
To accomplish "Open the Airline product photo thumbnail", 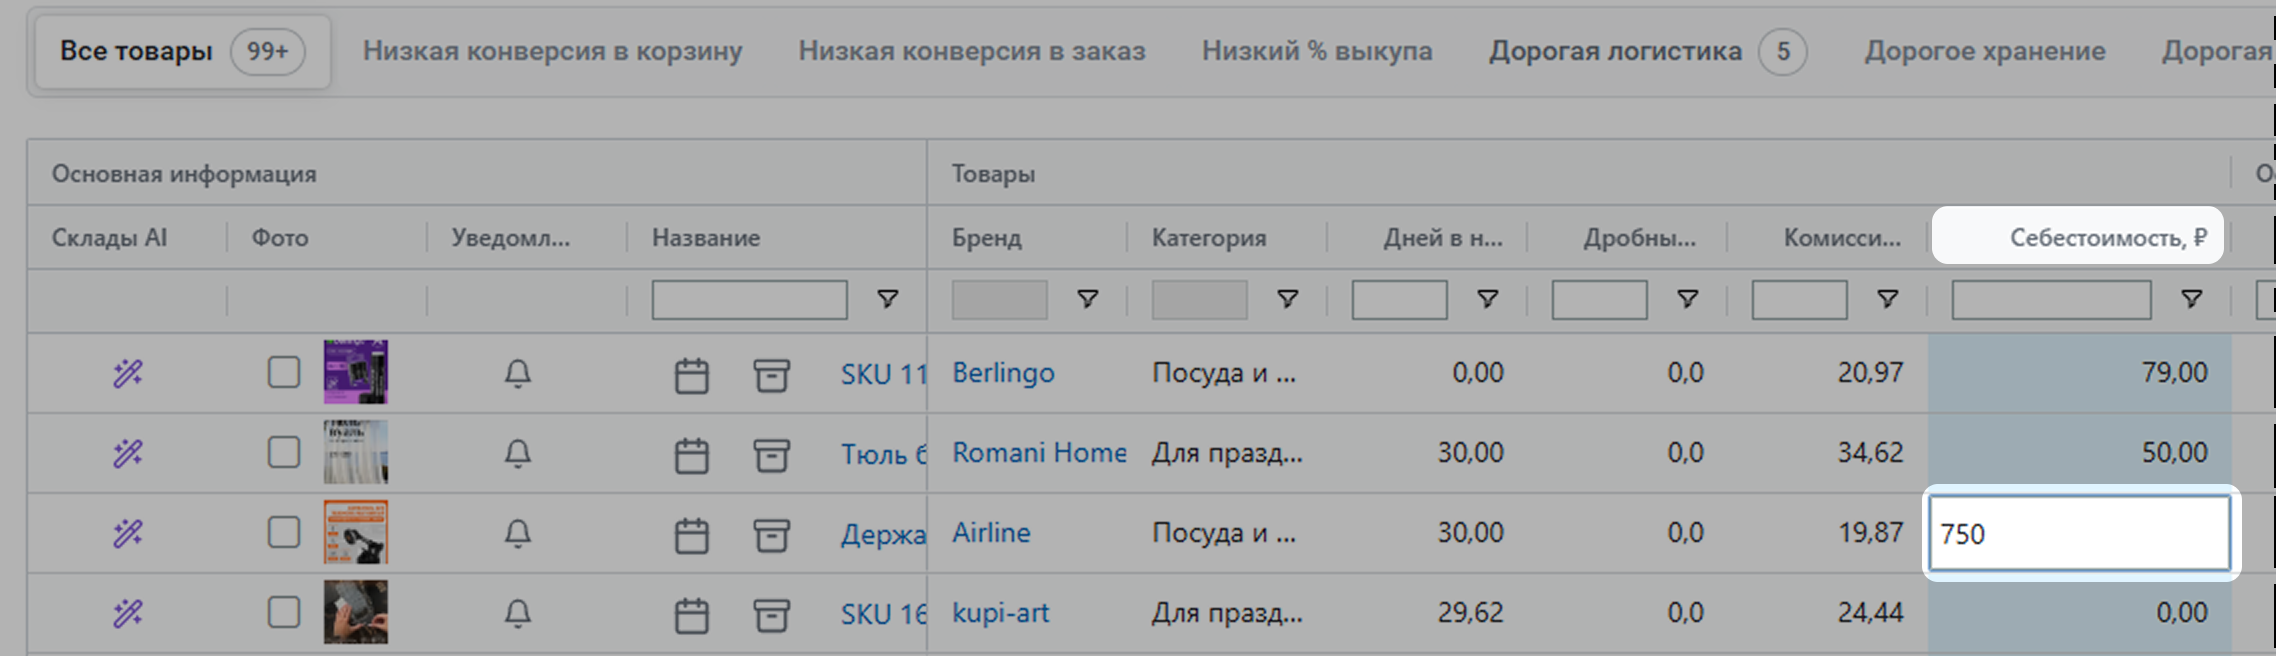I will click(x=355, y=532).
